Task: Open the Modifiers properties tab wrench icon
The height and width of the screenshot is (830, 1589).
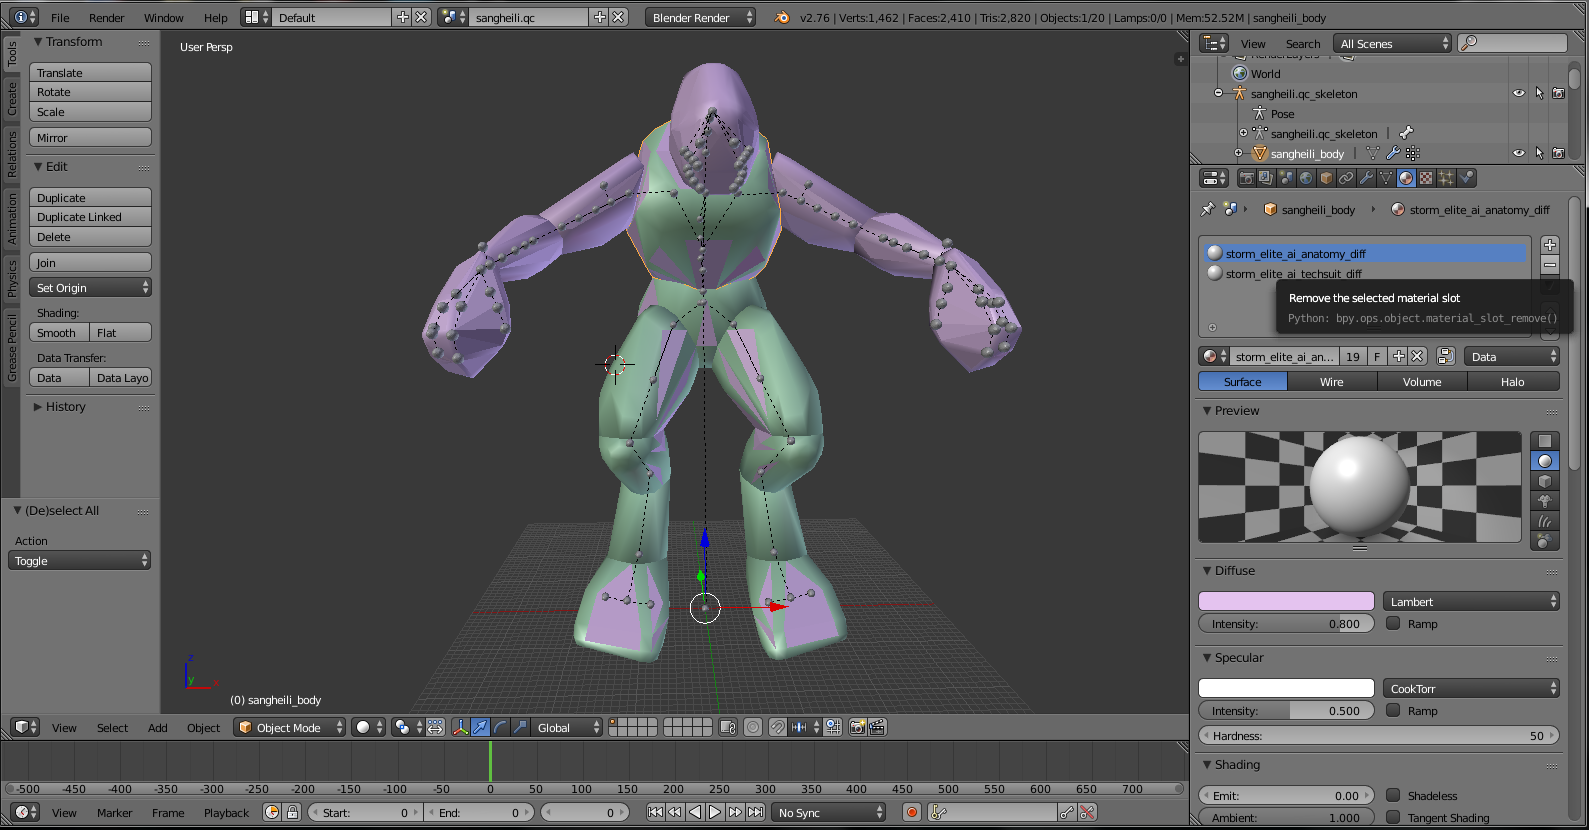Action: [1366, 179]
